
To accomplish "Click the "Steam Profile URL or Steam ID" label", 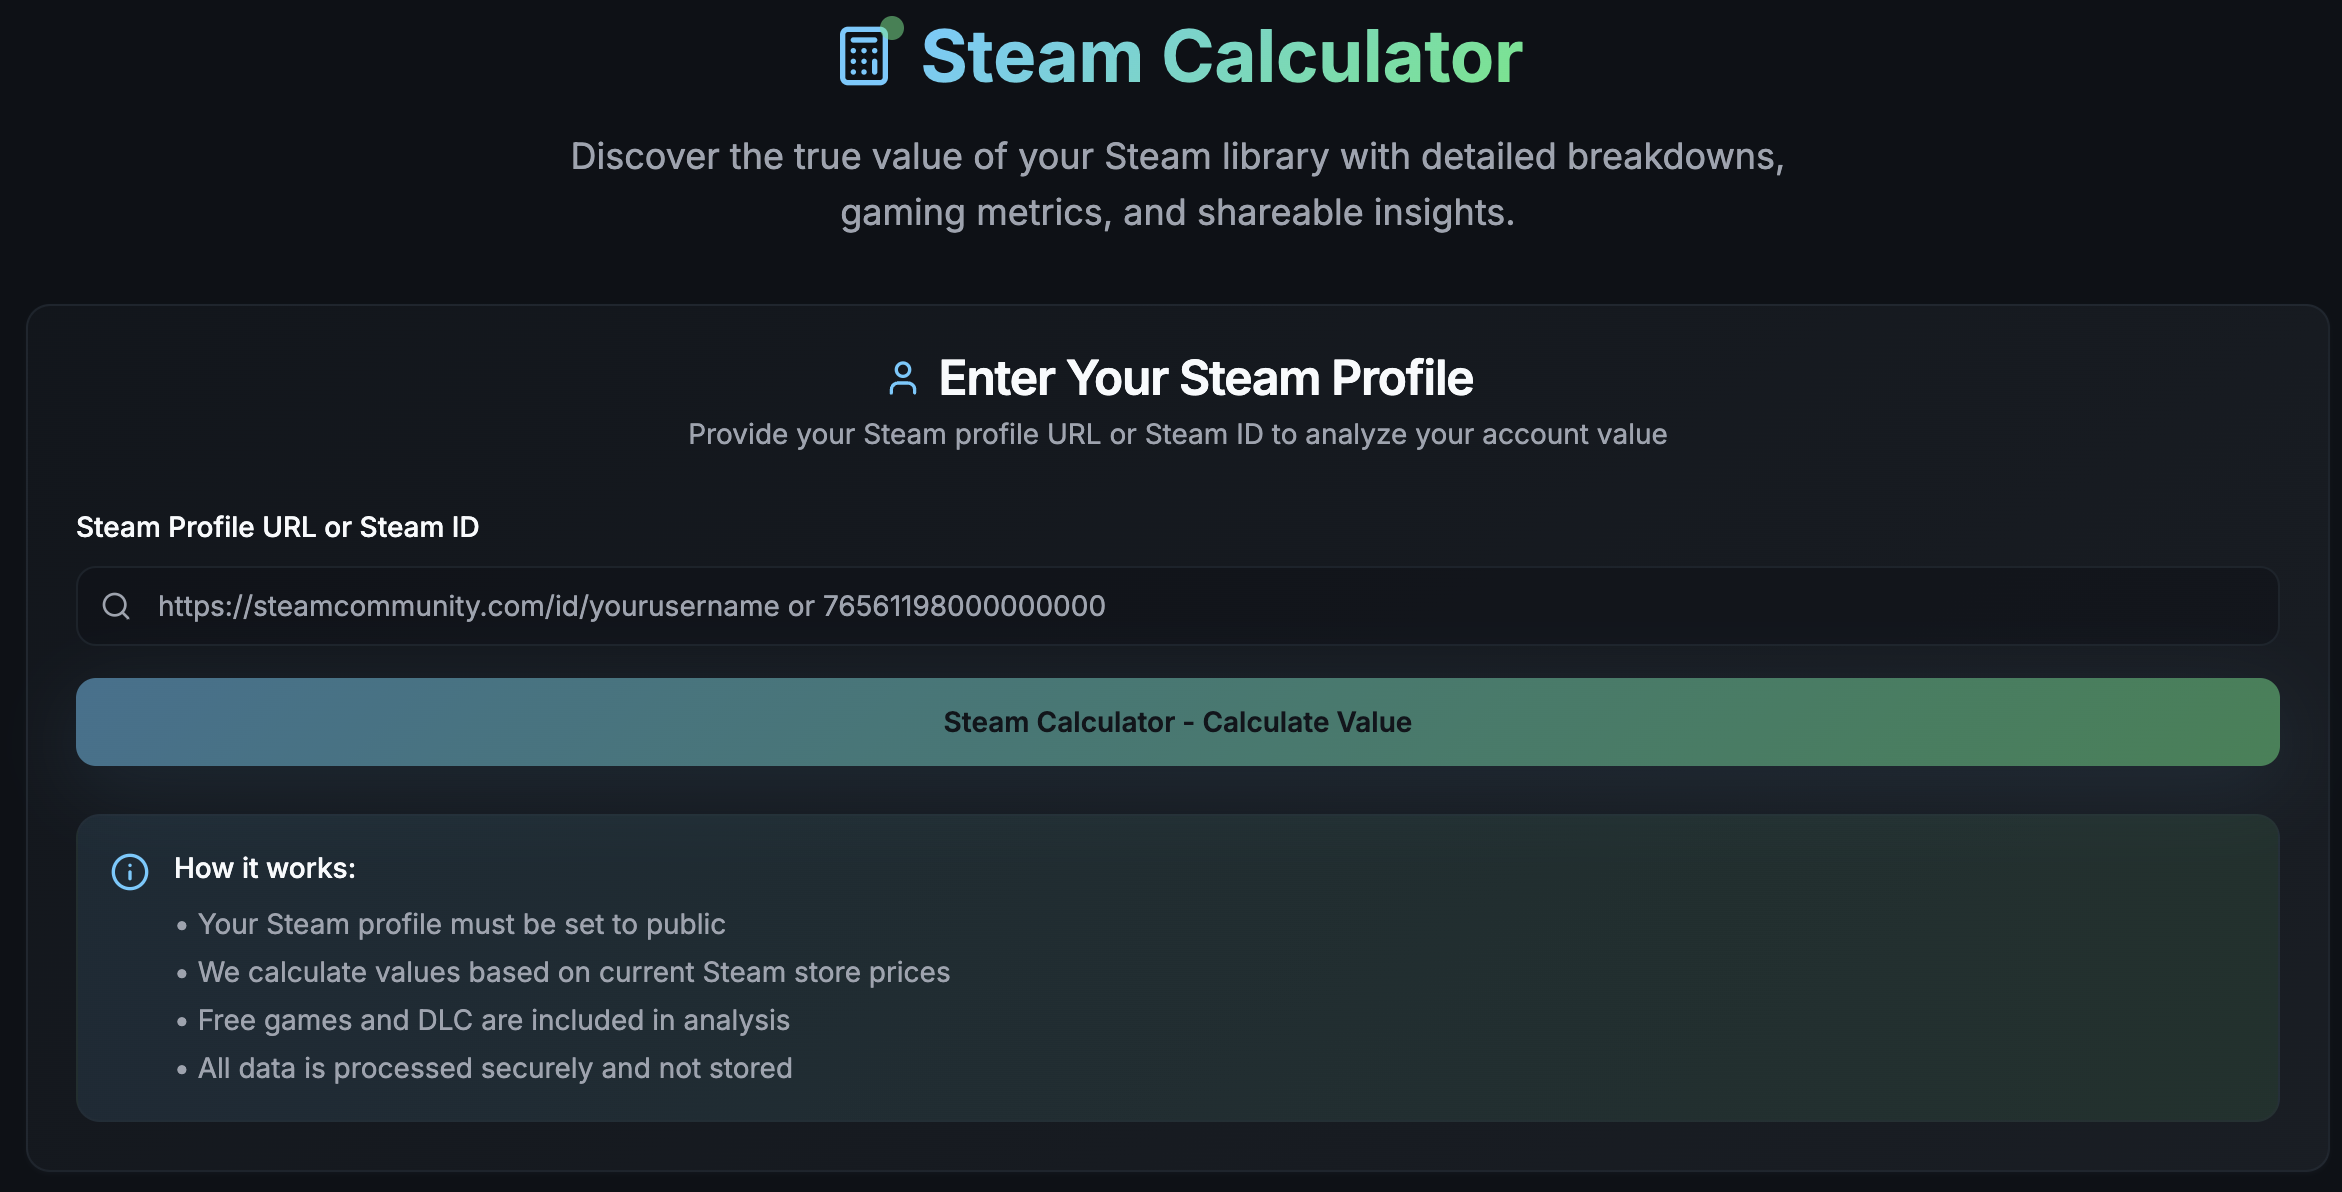I will point(277,527).
